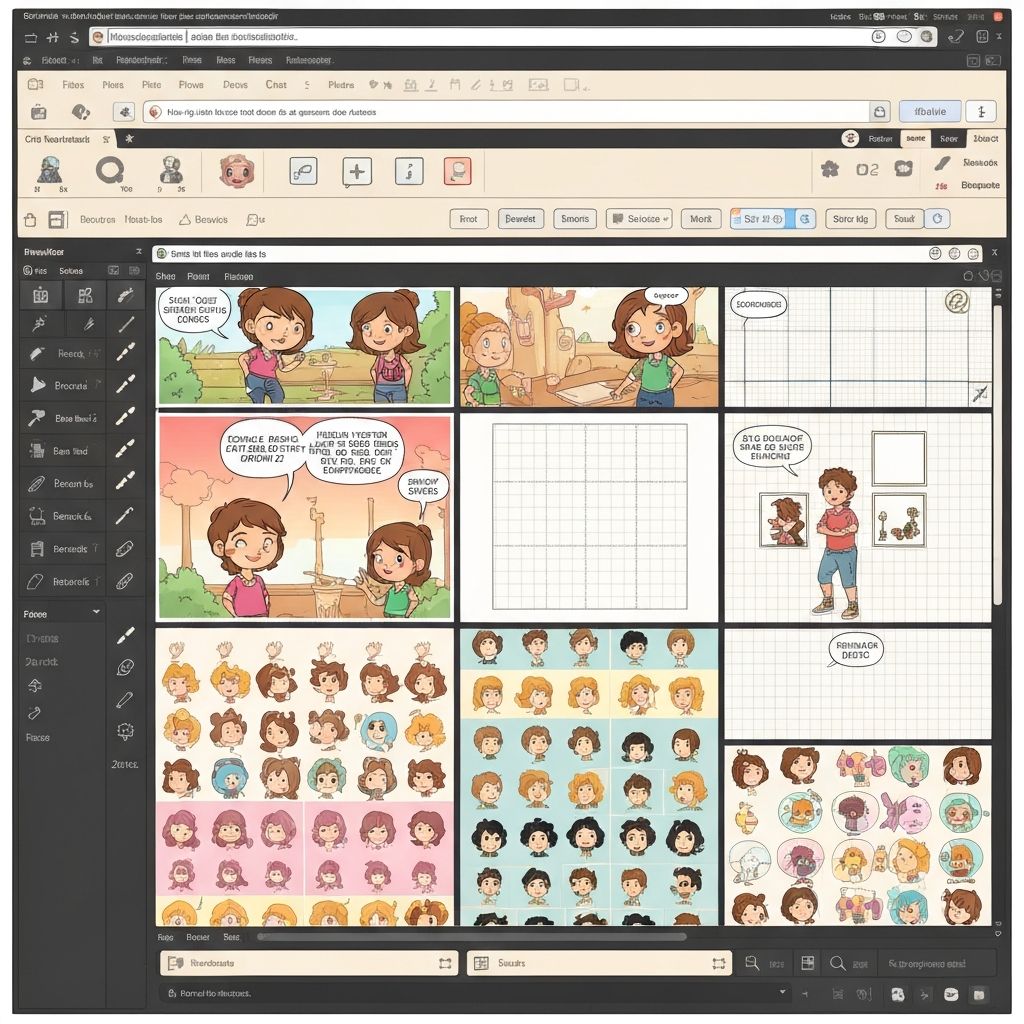Open the Deovs menu

click(235, 85)
